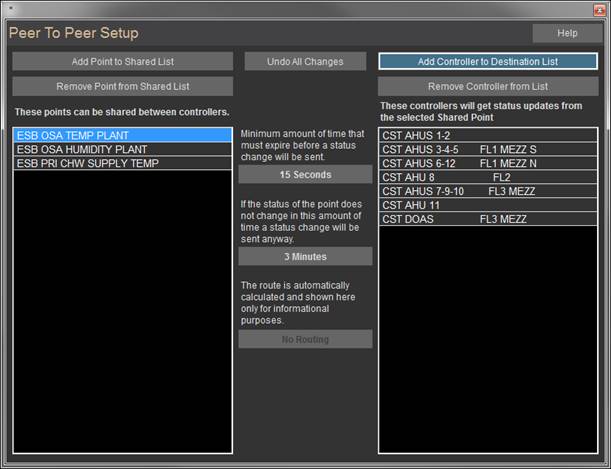Select CST AHU 11 controller
611x469 pixels.
pos(487,205)
